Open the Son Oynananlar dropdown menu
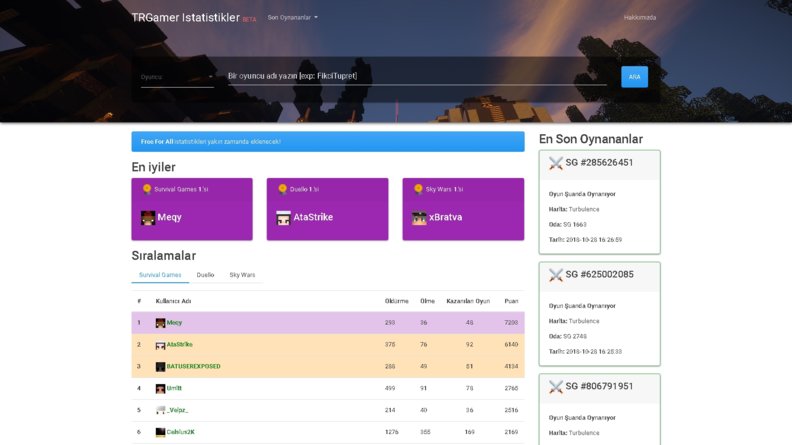This screenshot has height=445, width=792. (x=292, y=18)
